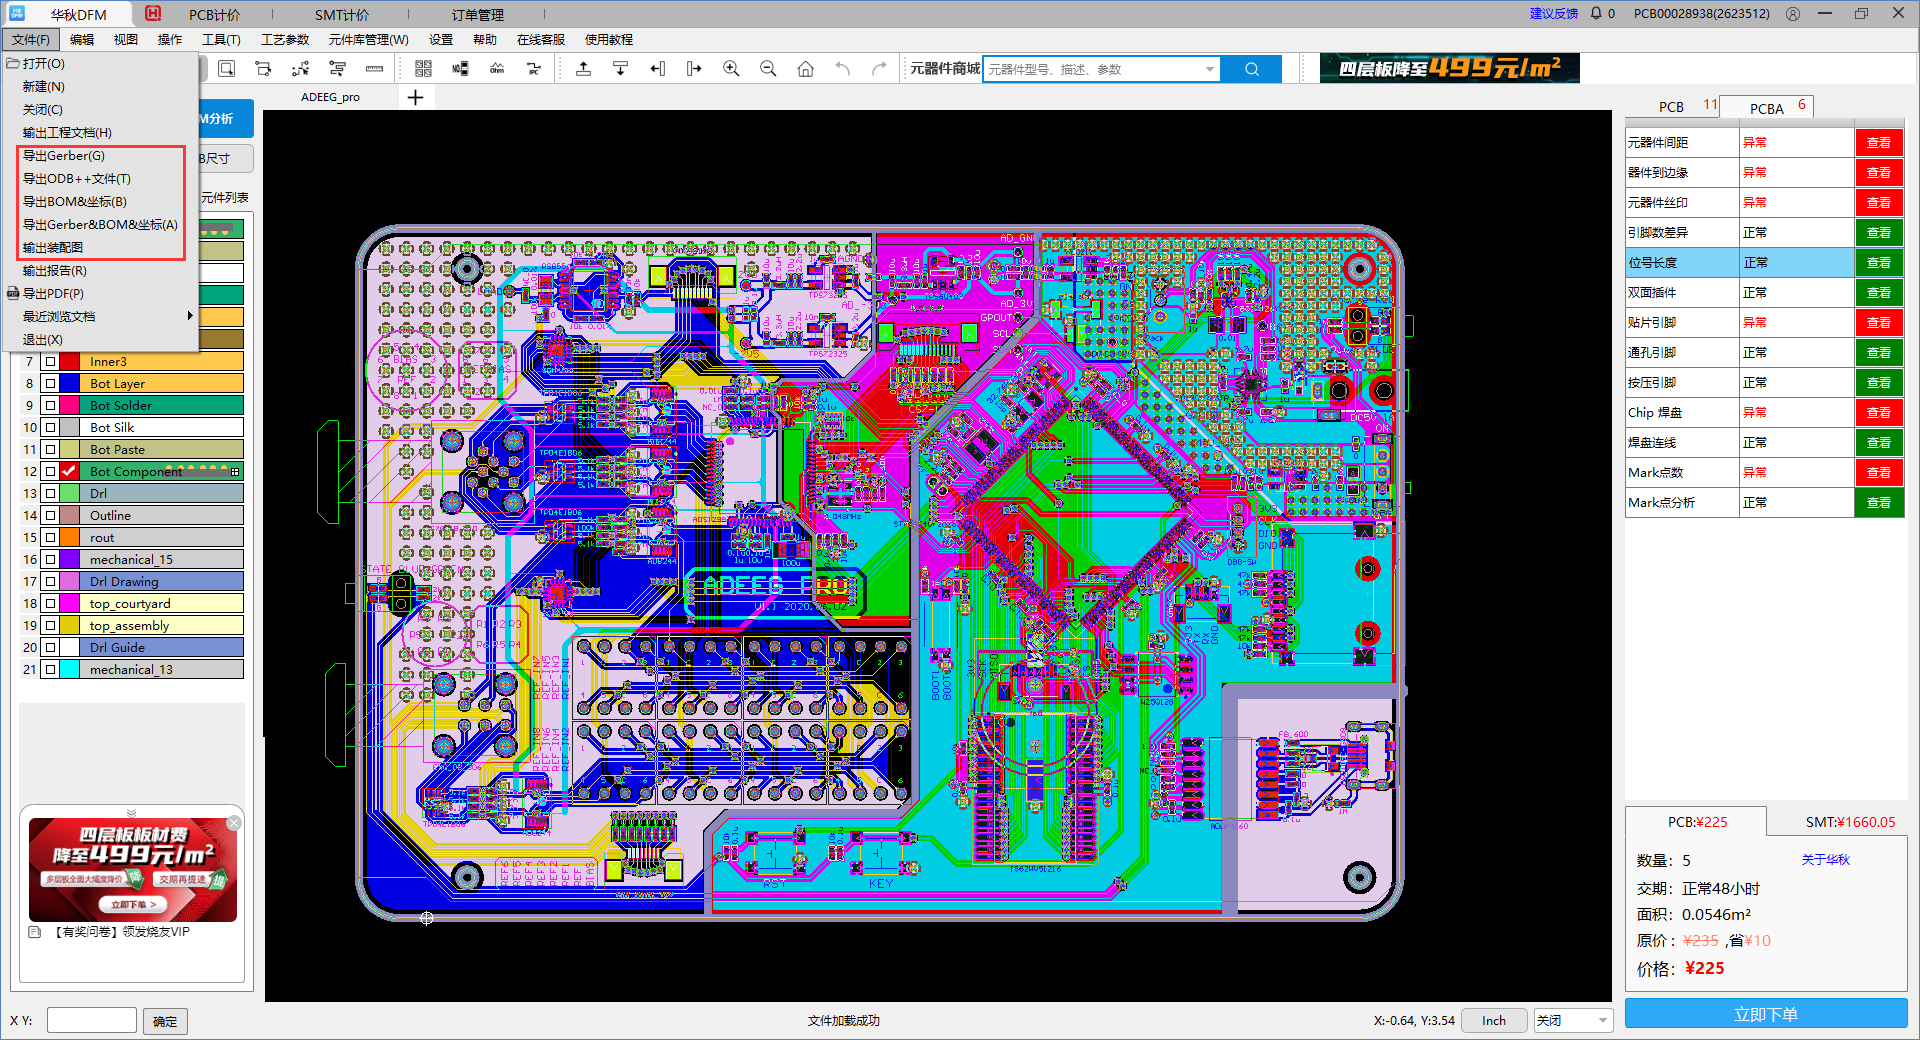The image size is (1920, 1040).
Task: Toggle the Bot Component layer checkbox
Action: (x=50, y=472)
